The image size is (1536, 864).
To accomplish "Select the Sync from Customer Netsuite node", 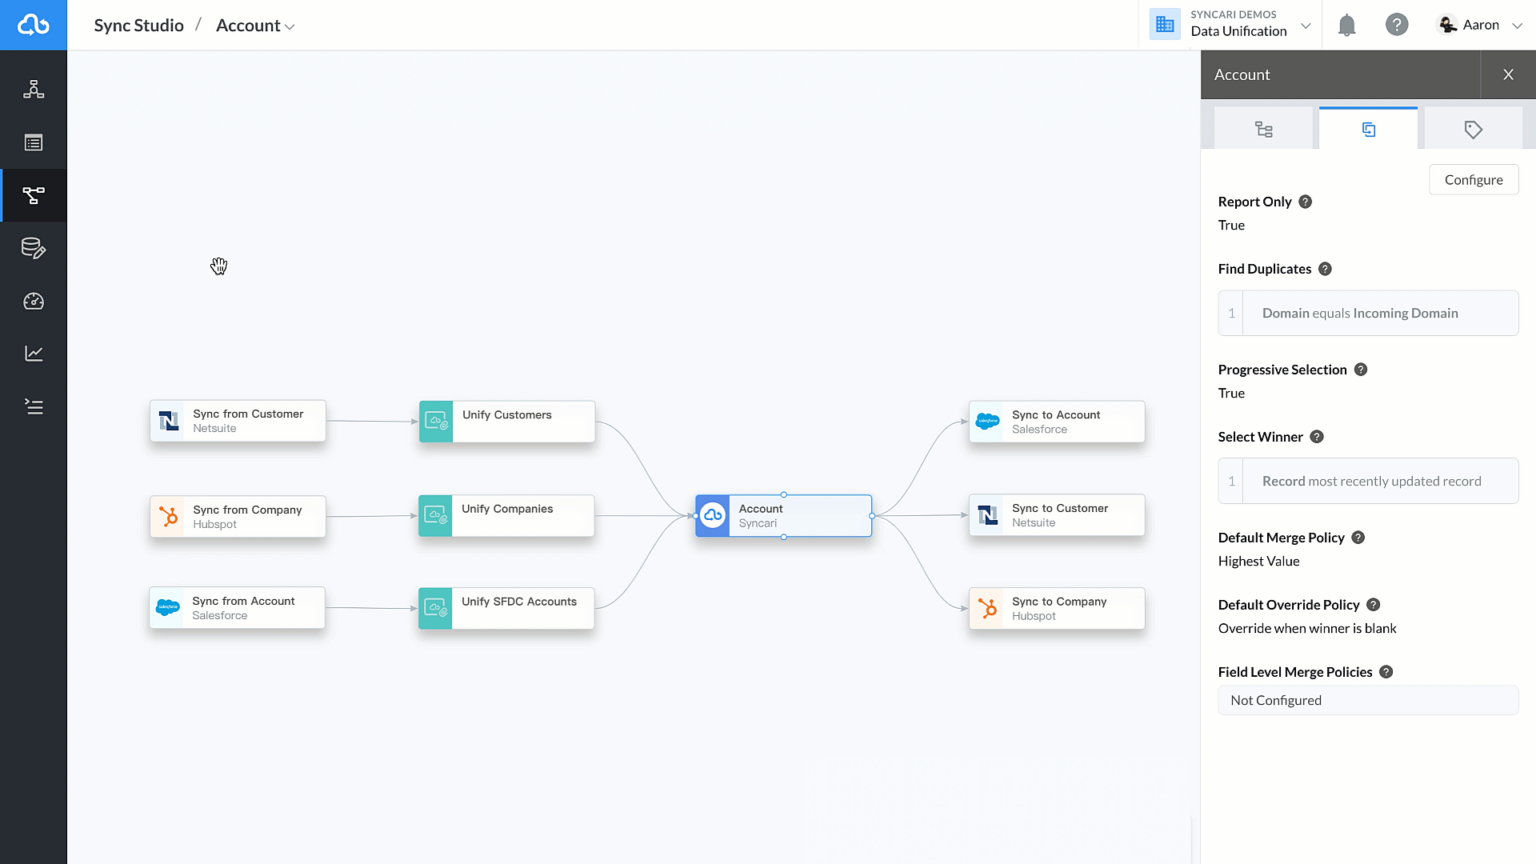I will tap(238, 421).
